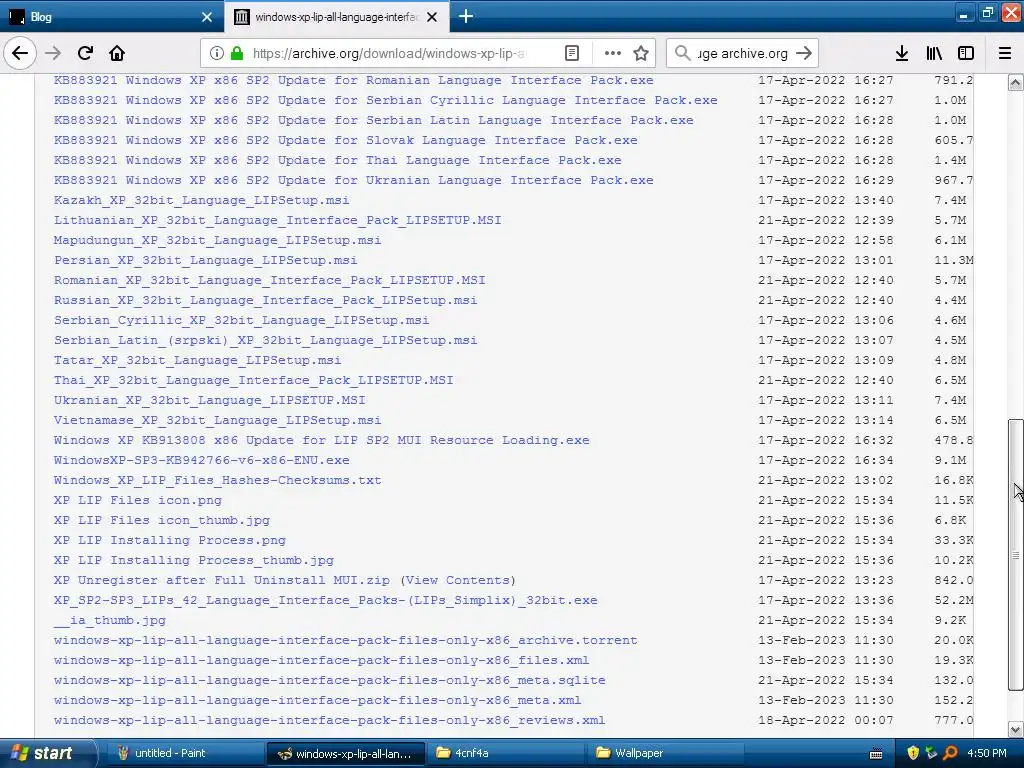Download XP Unregister after Full Uninstall MUI.zip
1024x768 pixels.
[221, 580]
